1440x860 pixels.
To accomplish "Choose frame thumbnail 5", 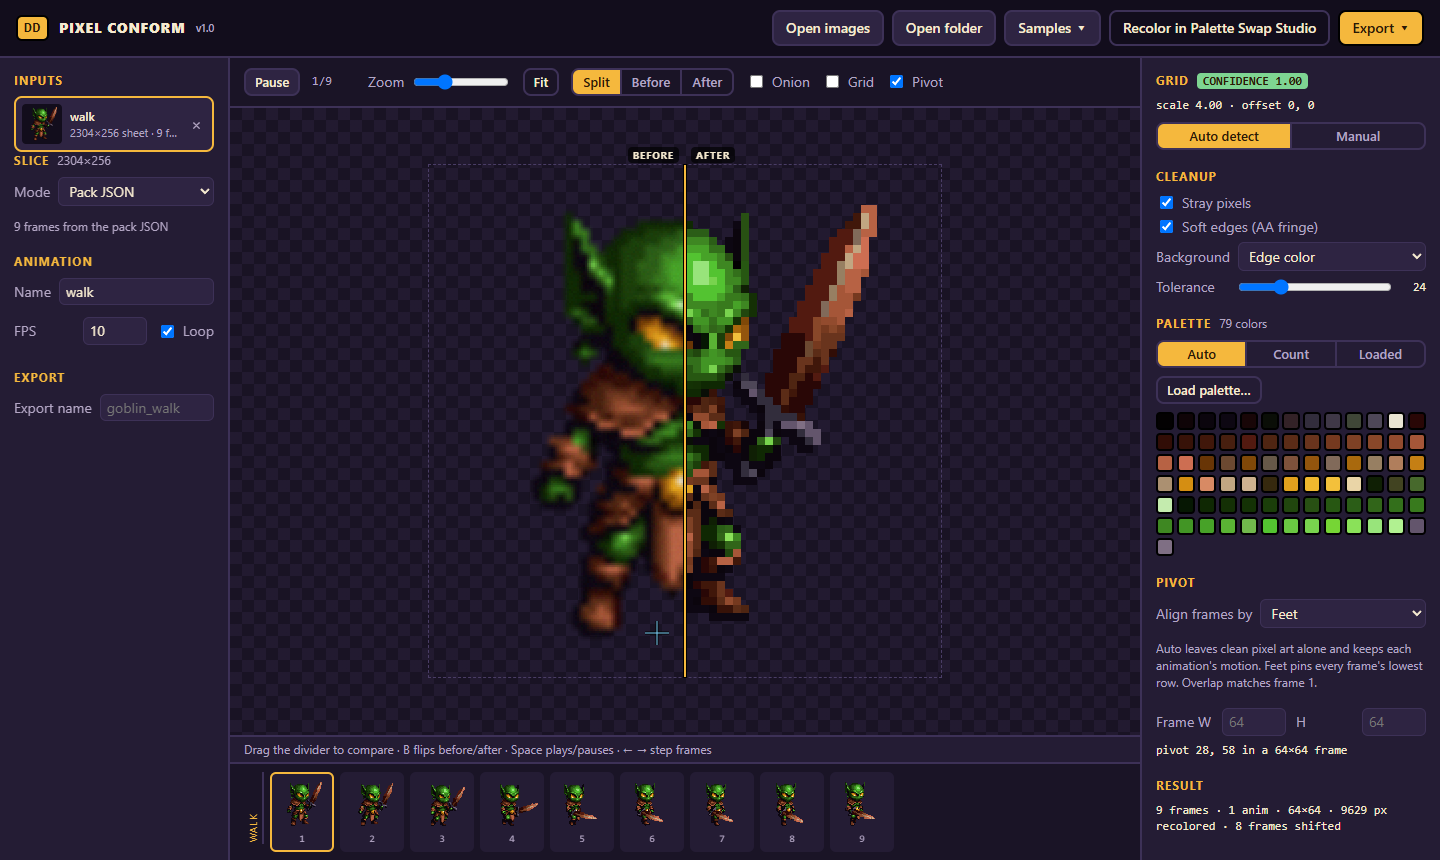I will click(582, 811).
